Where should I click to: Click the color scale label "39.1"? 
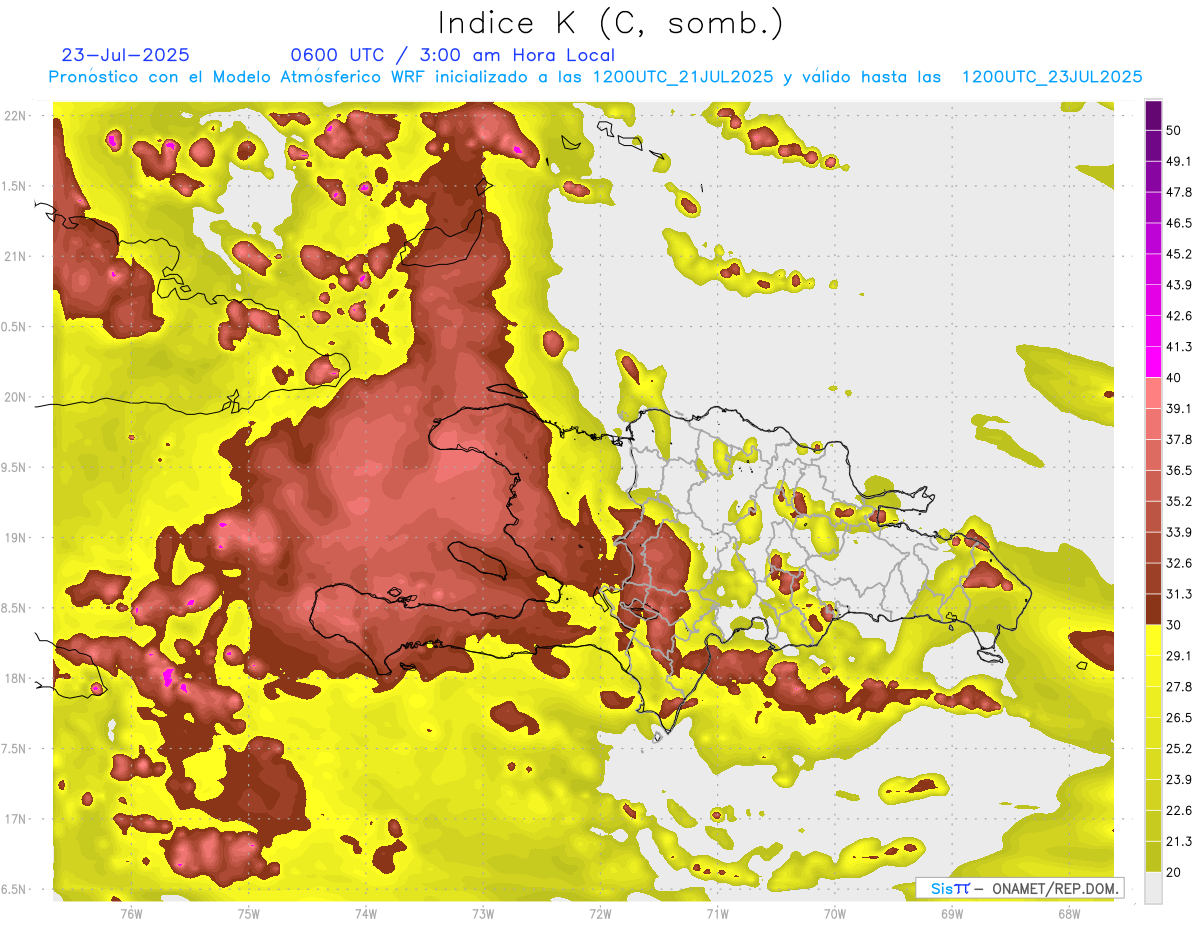pos(1179,408)
